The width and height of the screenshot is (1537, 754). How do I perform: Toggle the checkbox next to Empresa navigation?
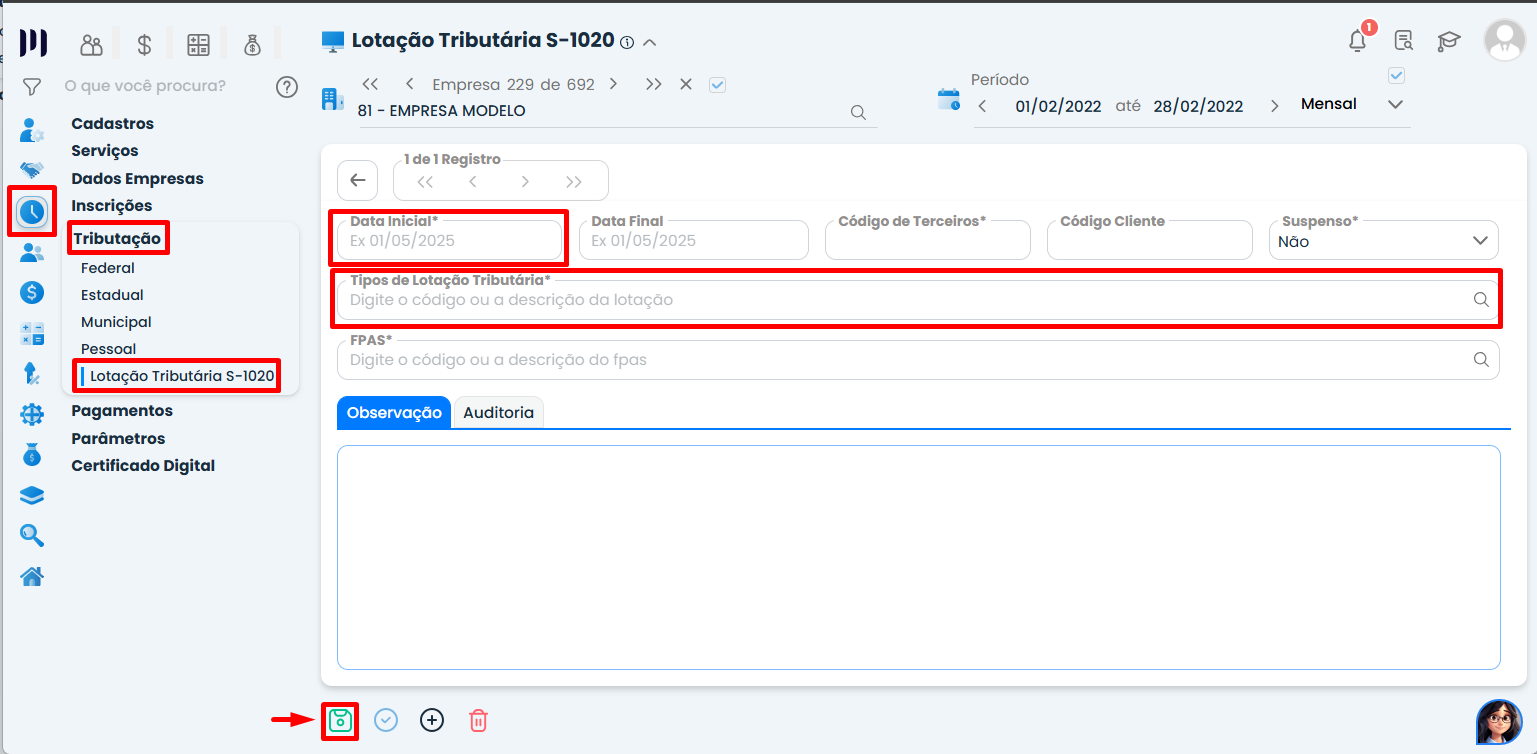pos(717,85)
